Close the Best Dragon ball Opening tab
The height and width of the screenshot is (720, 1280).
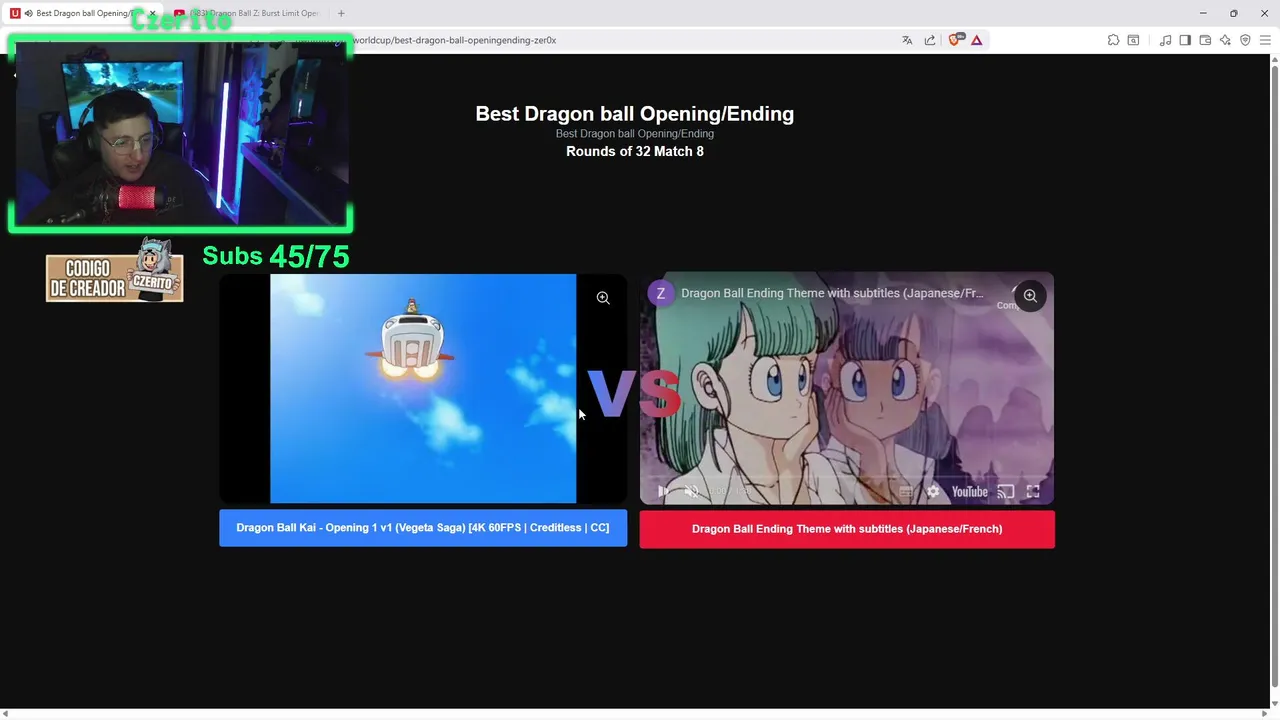152,13
